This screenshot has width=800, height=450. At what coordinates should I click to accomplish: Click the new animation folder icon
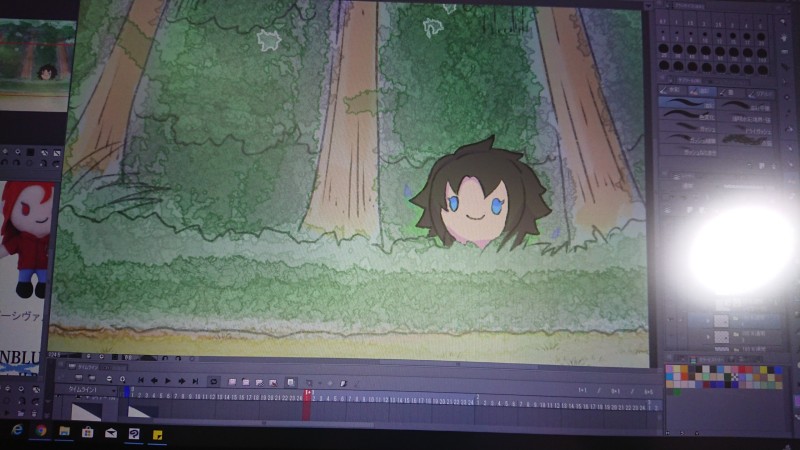232,382
